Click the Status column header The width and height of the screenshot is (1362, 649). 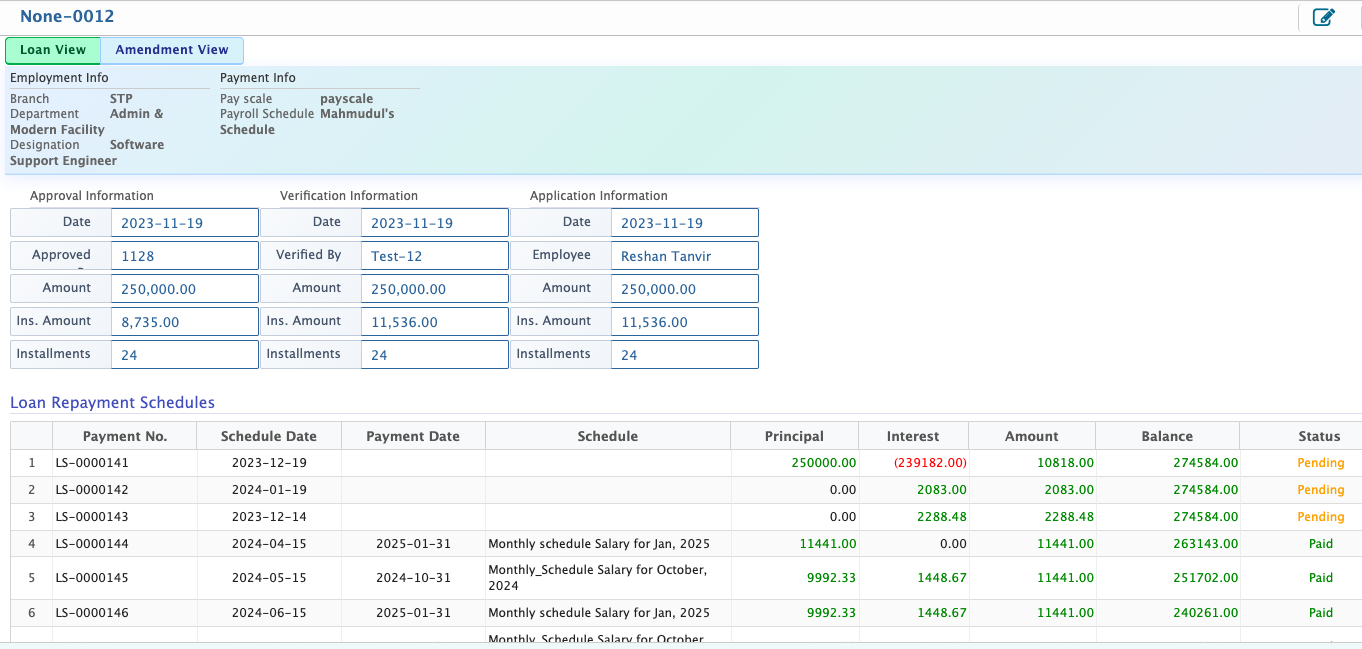[x=1319, y=436]
